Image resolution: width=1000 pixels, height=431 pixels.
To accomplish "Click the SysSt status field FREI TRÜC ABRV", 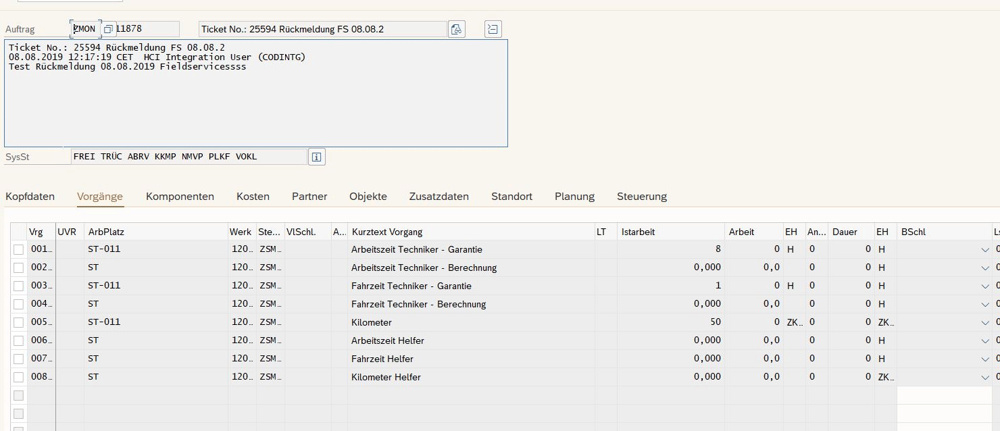I will (189, 157).
